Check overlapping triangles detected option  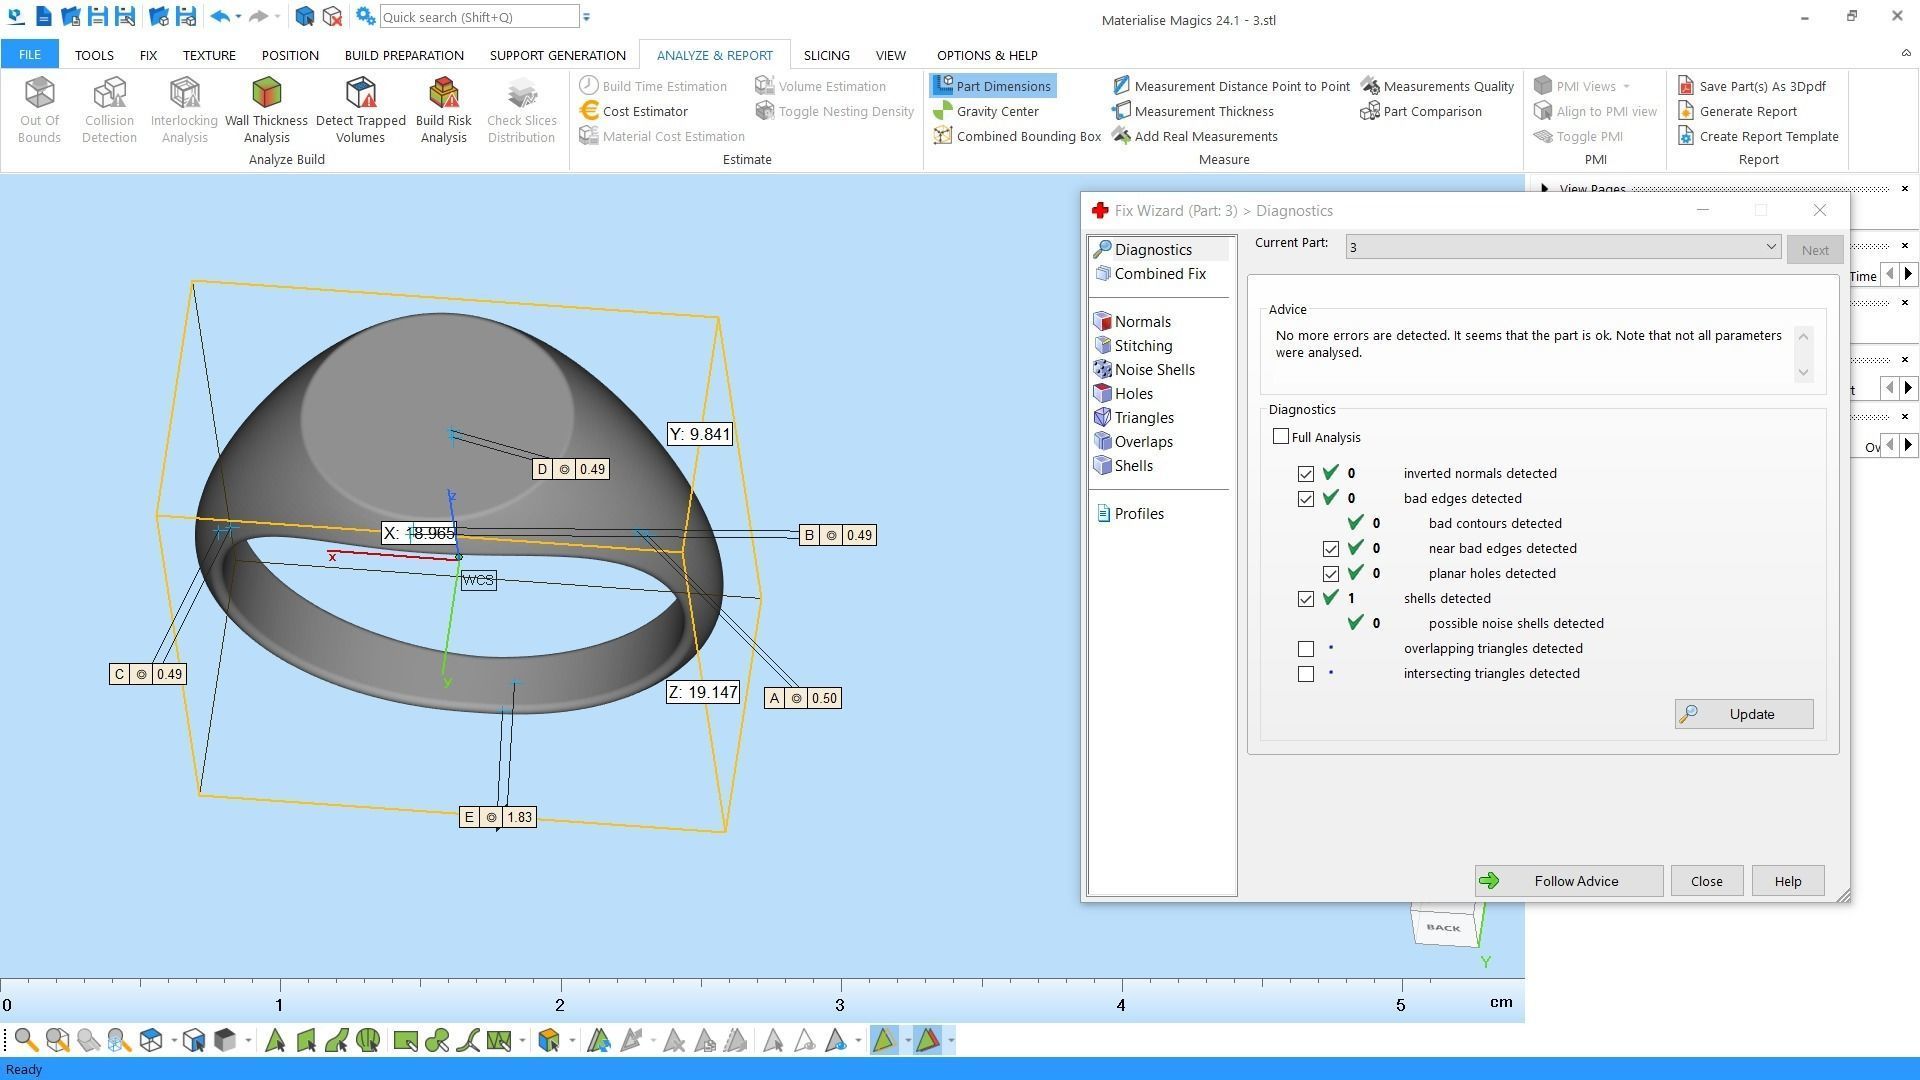click(1306, 649)
